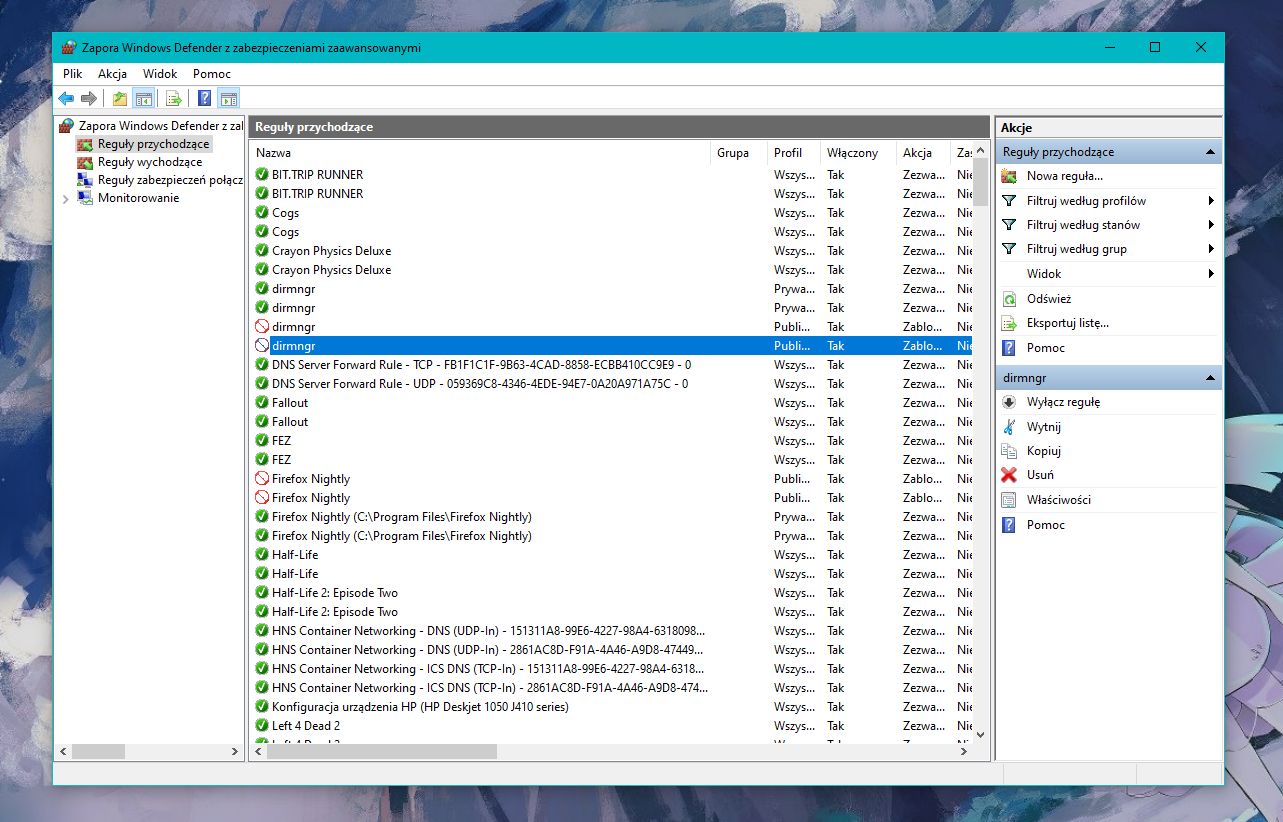Collapse the dirmngr actions section
Screen dimensions: 1283x822
pos(1210,378)
